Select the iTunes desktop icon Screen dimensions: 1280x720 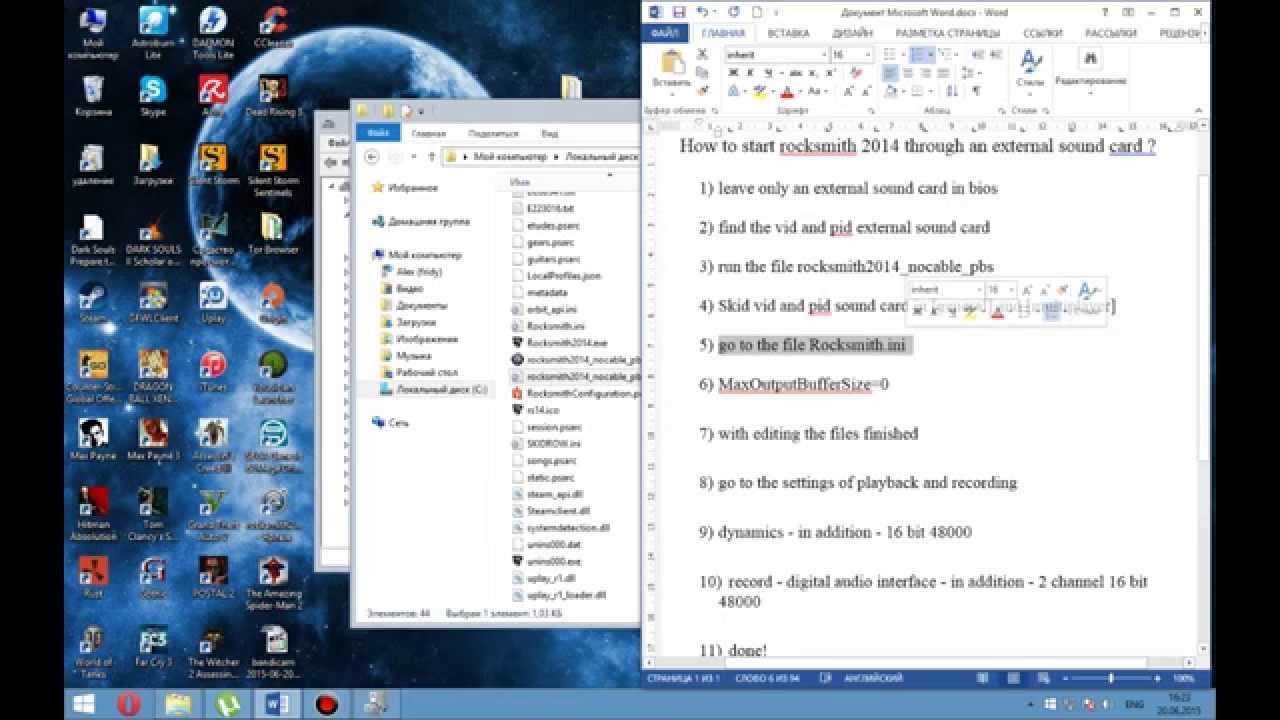point(212,370)
